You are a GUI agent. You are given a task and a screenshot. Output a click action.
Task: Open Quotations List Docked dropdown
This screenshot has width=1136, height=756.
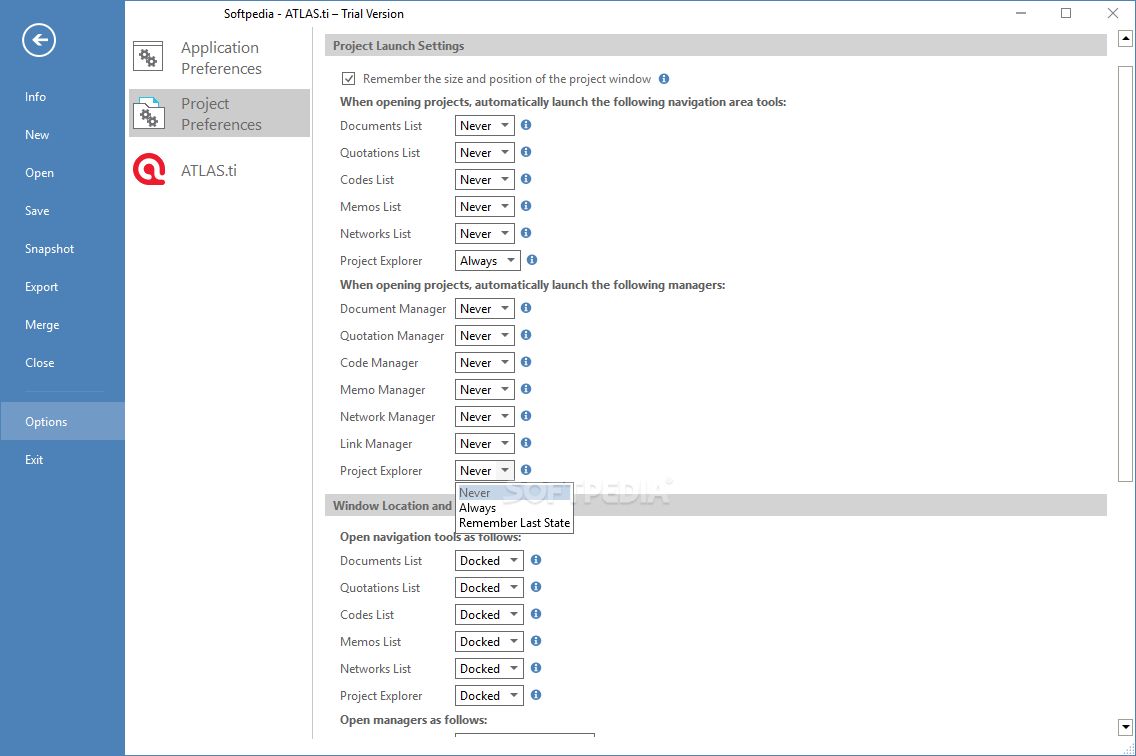(489, 587)
